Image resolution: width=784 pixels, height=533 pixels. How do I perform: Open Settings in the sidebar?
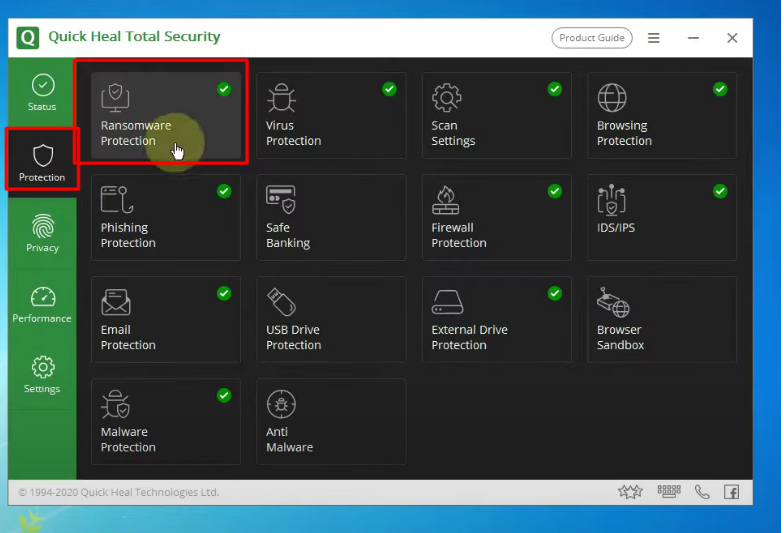click(x=42, y=374)
